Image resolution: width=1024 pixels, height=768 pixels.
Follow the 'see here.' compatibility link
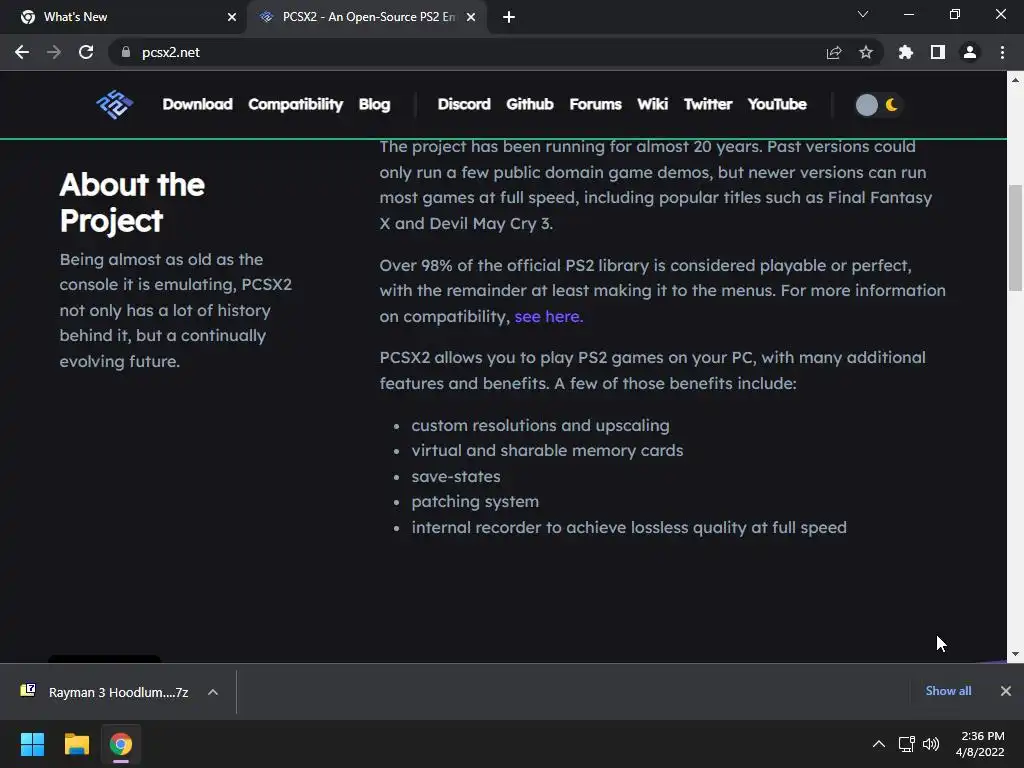click(x=549, y=317)
